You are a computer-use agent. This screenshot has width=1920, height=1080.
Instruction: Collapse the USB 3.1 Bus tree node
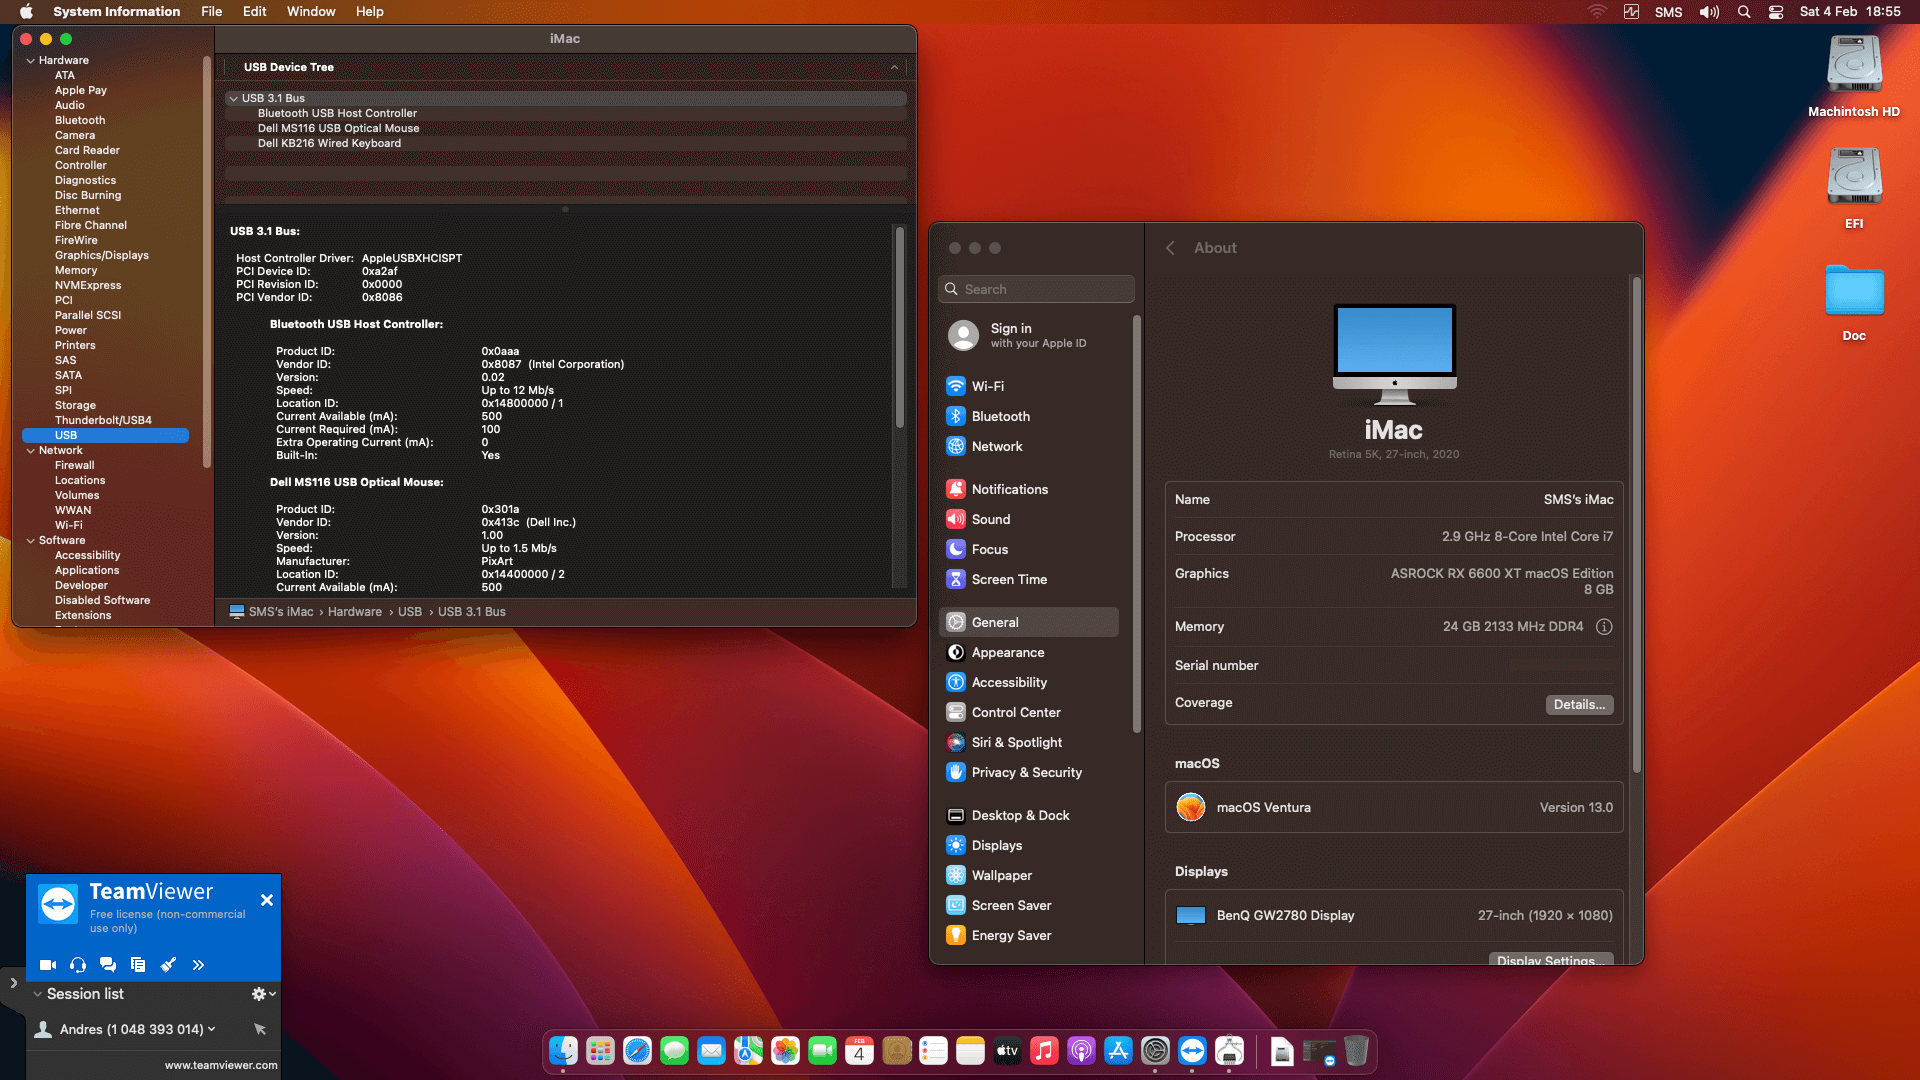[x=233, y=99]
